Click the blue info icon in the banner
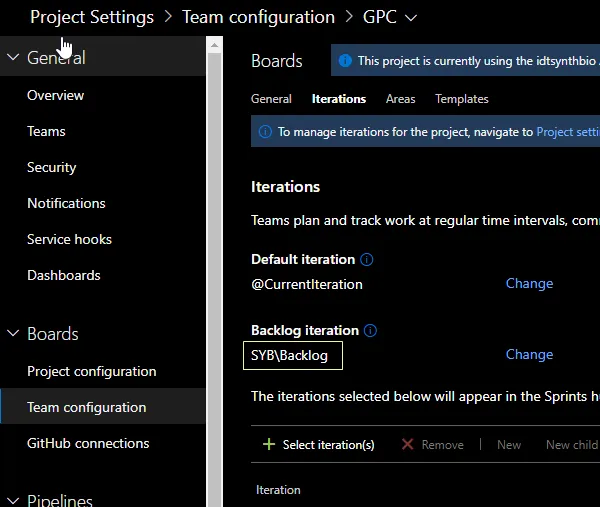 (x=345, y=61)
